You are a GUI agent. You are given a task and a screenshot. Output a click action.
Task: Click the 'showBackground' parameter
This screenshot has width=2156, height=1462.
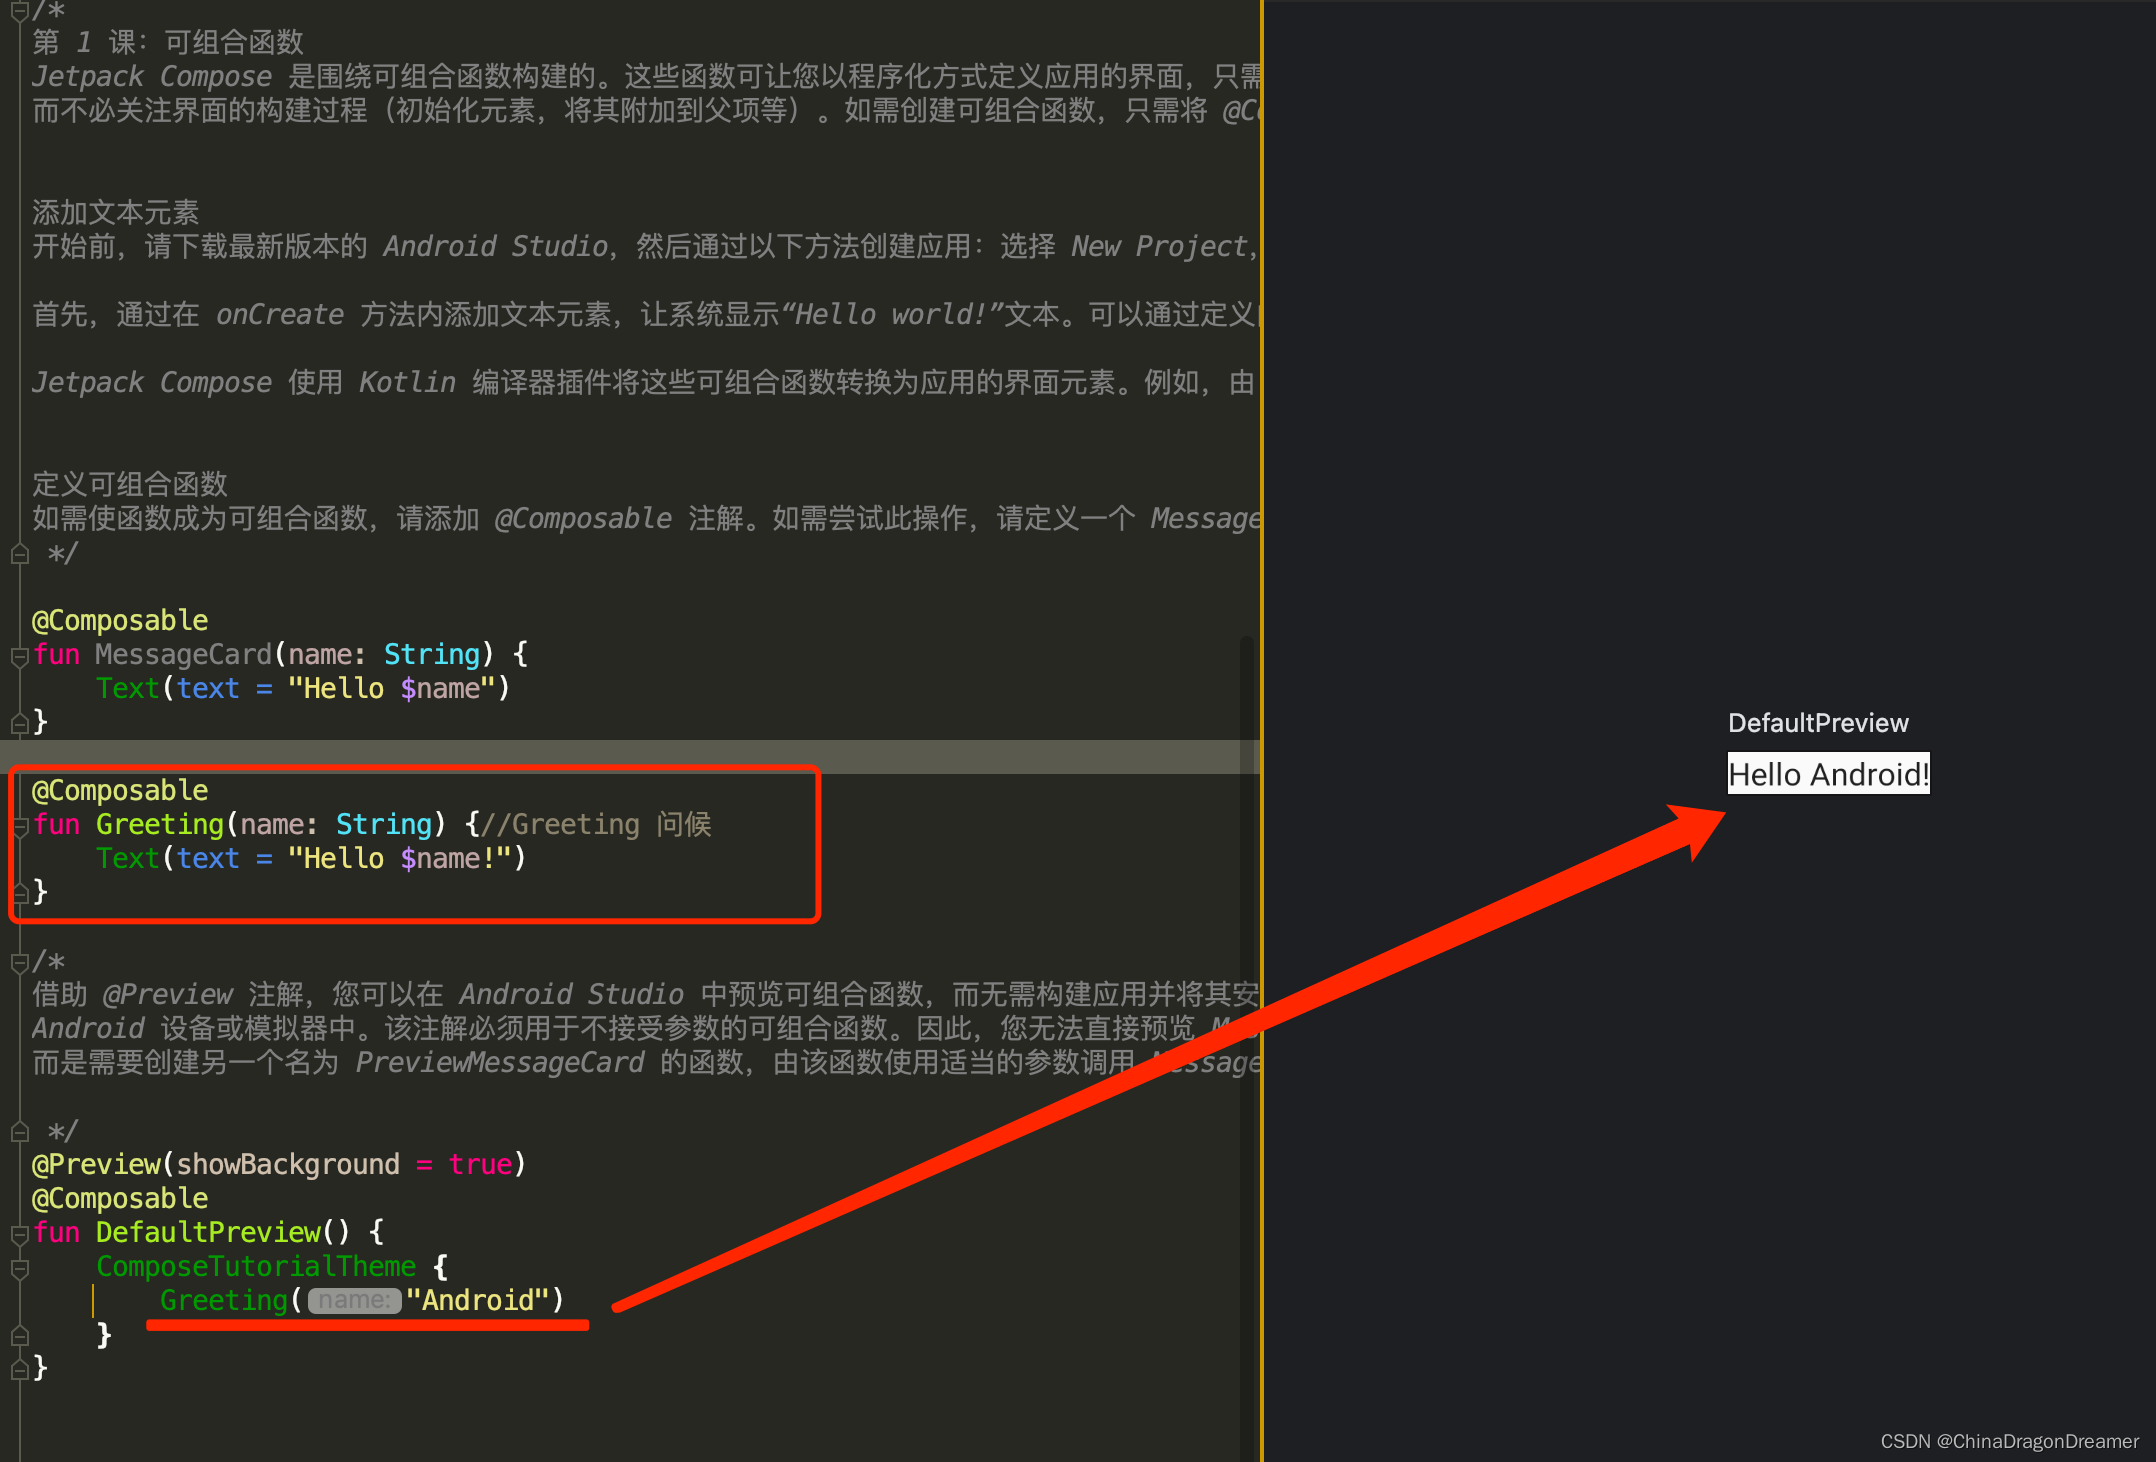pos(288,1165)
